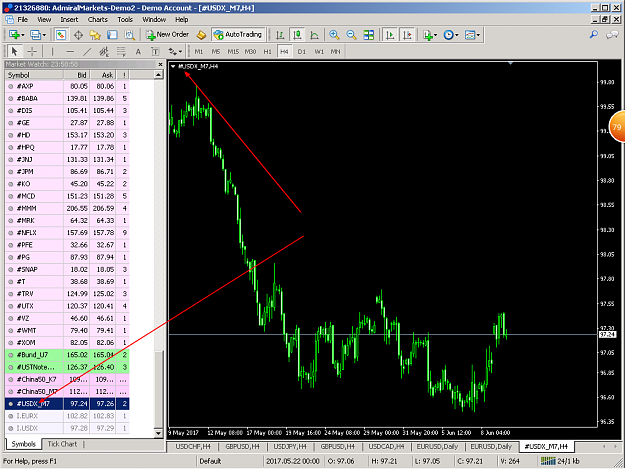The image size is (625, 469).
Task: Close the Market Watch panel
Action: (x=160, y=64)
